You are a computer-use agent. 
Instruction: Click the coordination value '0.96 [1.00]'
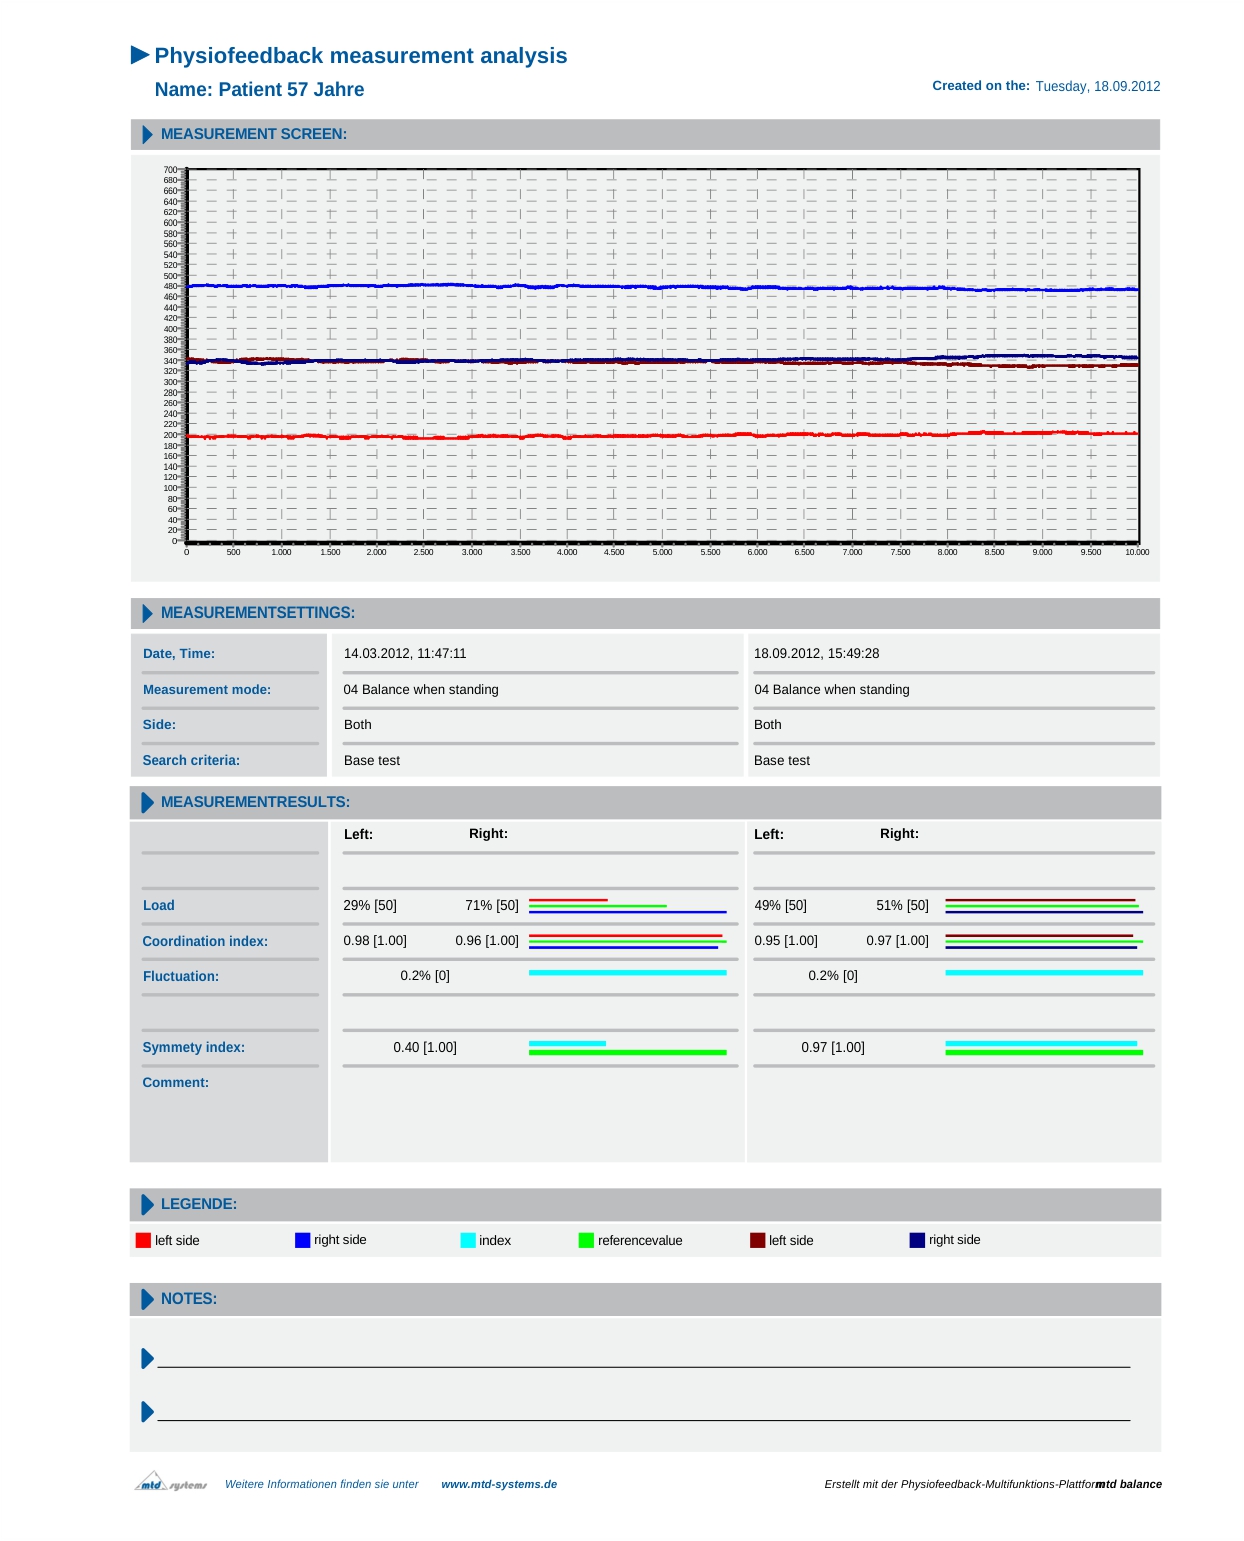487,941
